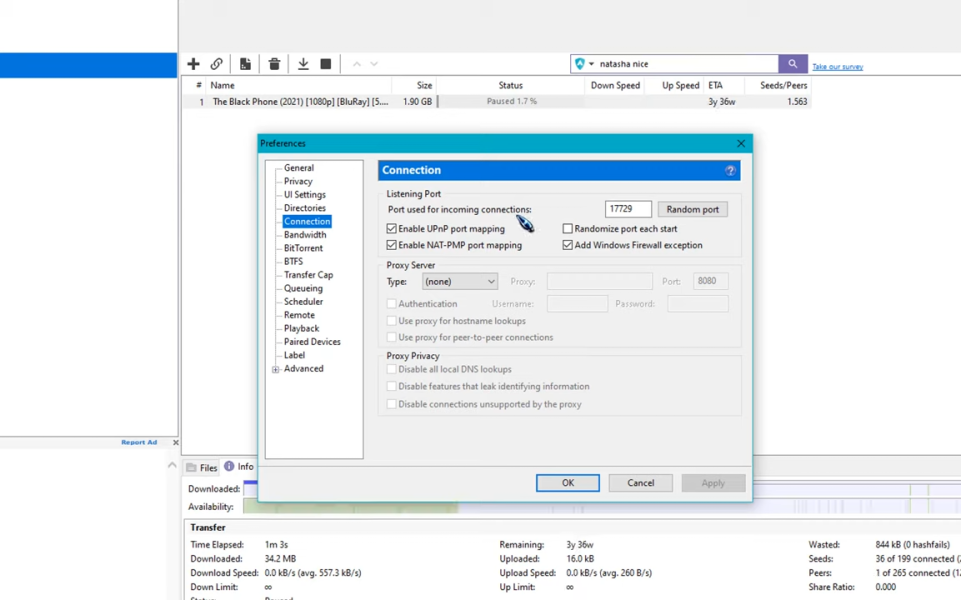Screen dimensions: 961x600
Task: Select General in Preferences tree
Action: (x=298, y=168)
